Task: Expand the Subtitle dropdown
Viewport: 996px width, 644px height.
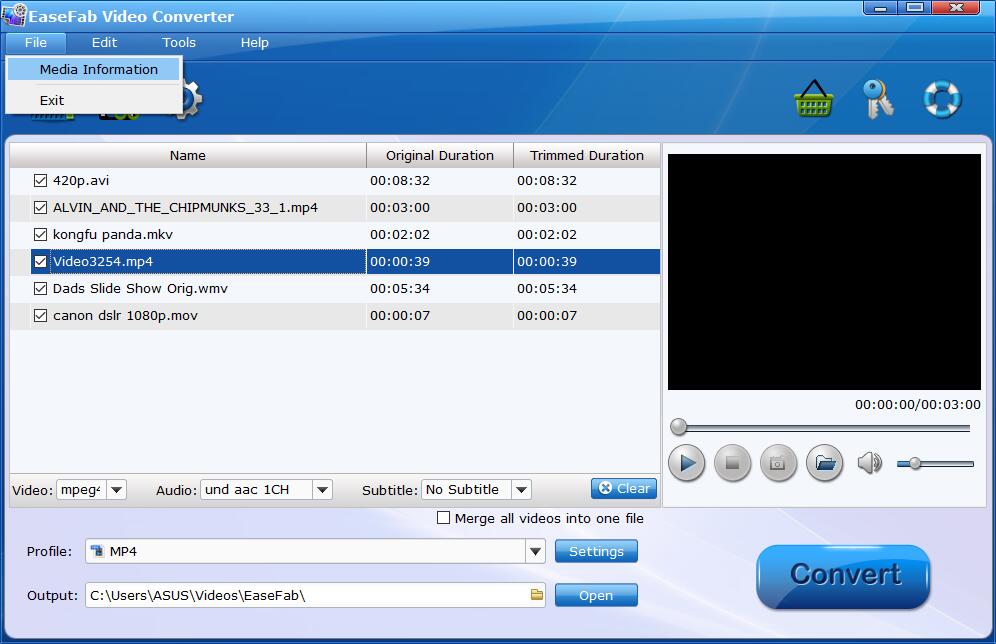Action: (522, 490)
